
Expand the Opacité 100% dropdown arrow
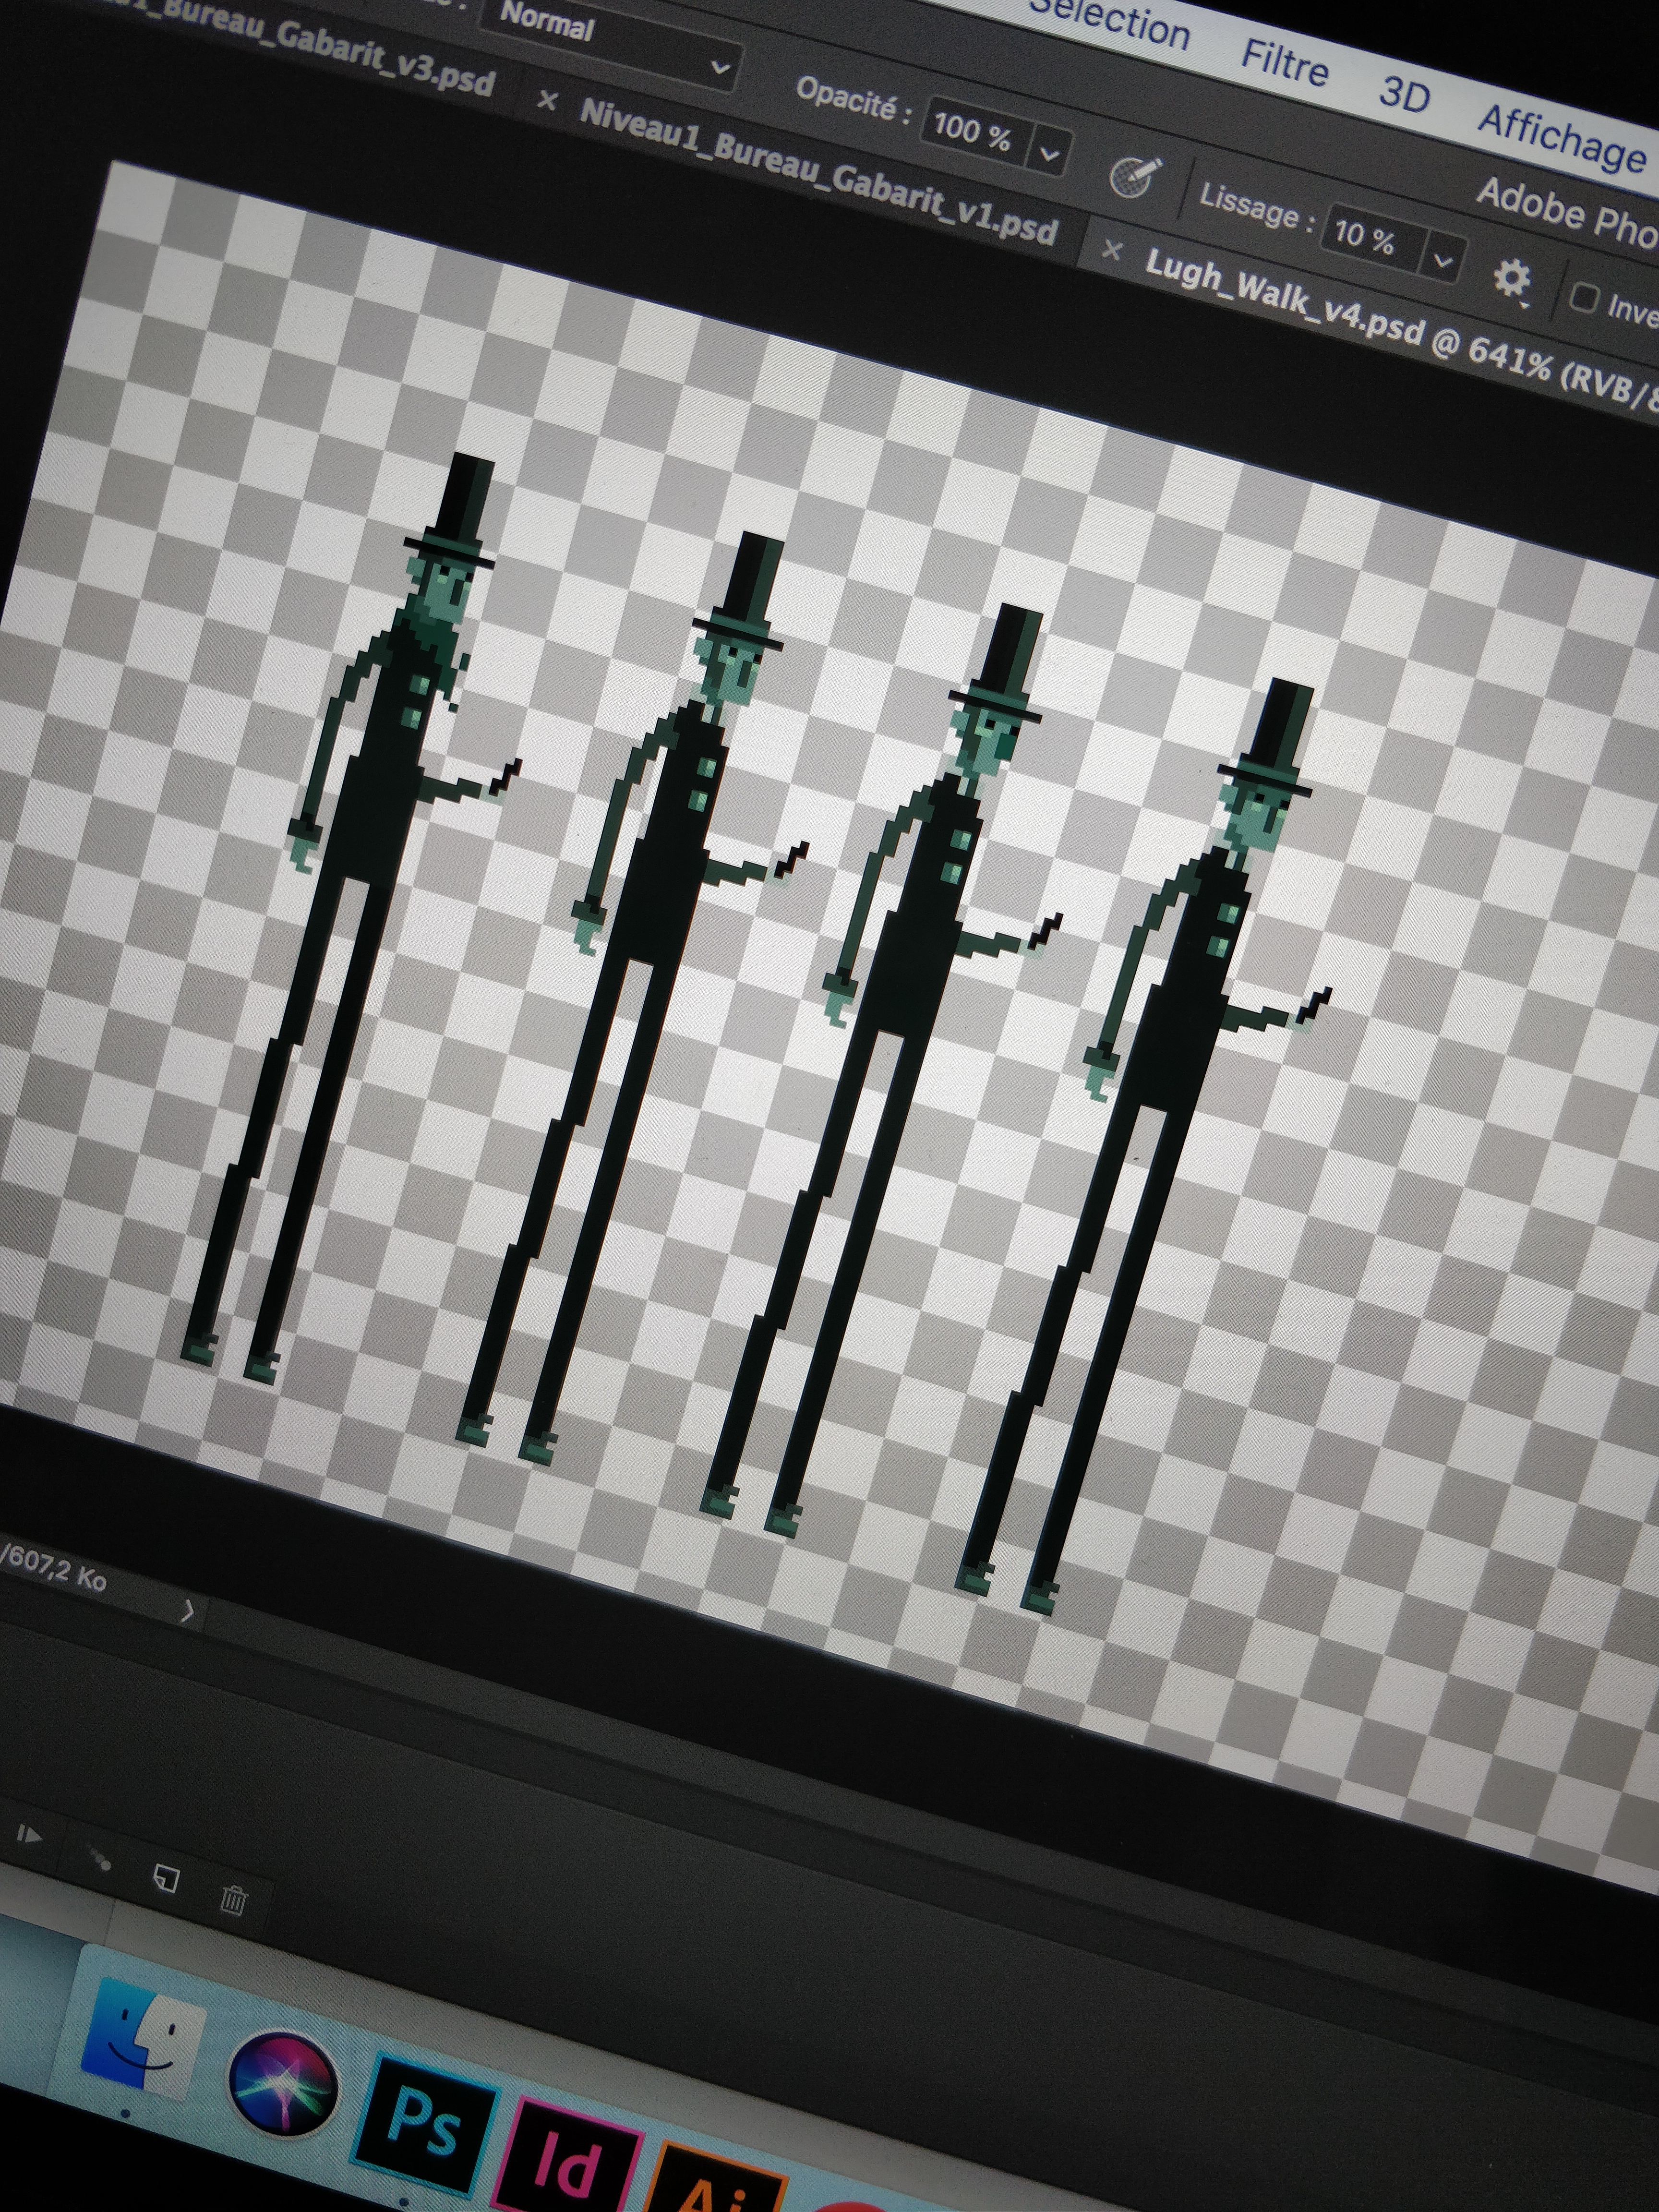pos(1049,153)
